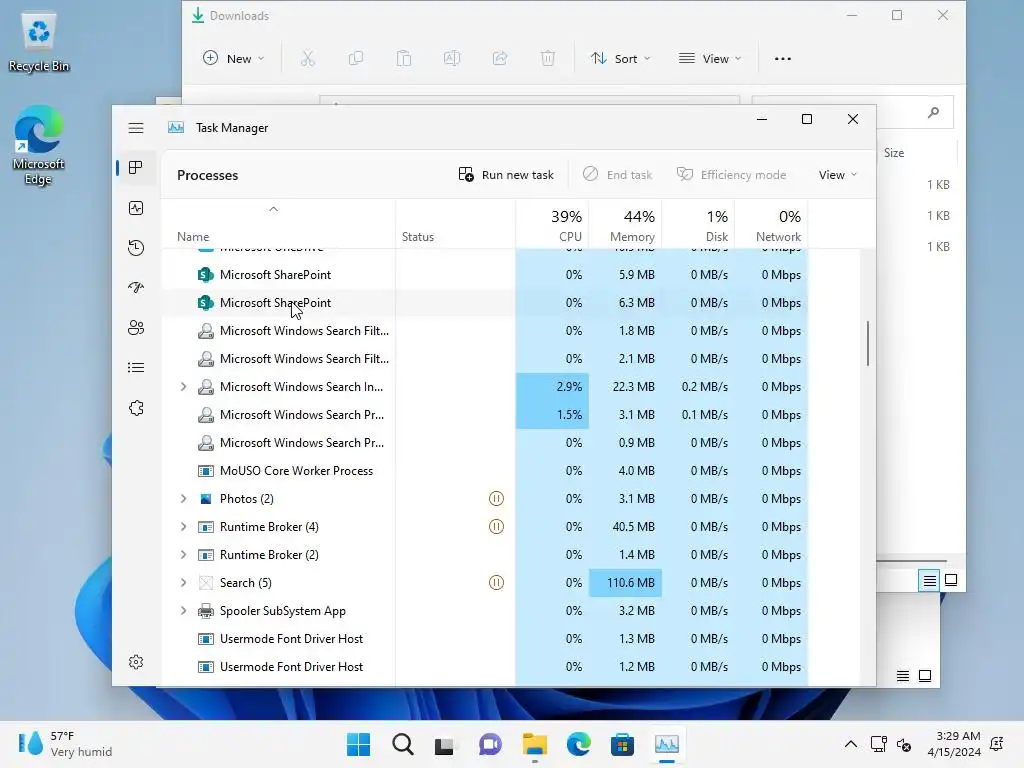Open Microsoft Edge desktop shortcut
The image size is (1024, 768).
39,146
